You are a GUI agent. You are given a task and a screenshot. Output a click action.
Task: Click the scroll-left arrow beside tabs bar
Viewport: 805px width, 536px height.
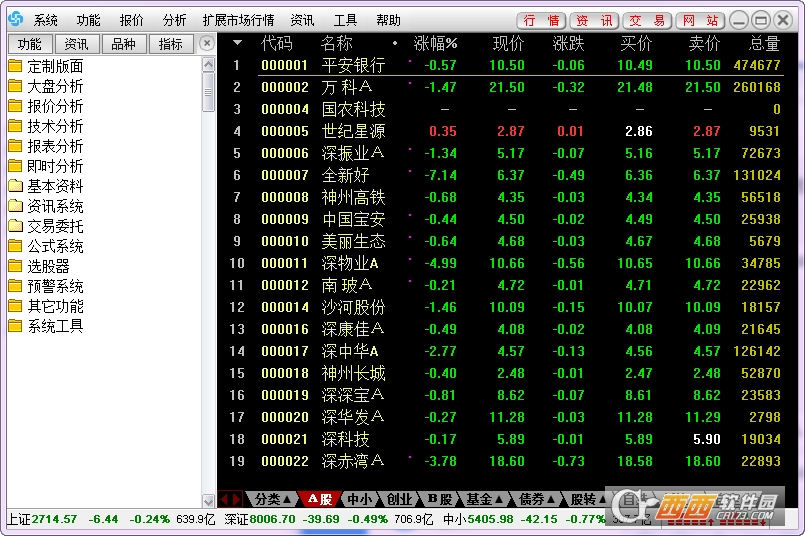tap(224, 499)
